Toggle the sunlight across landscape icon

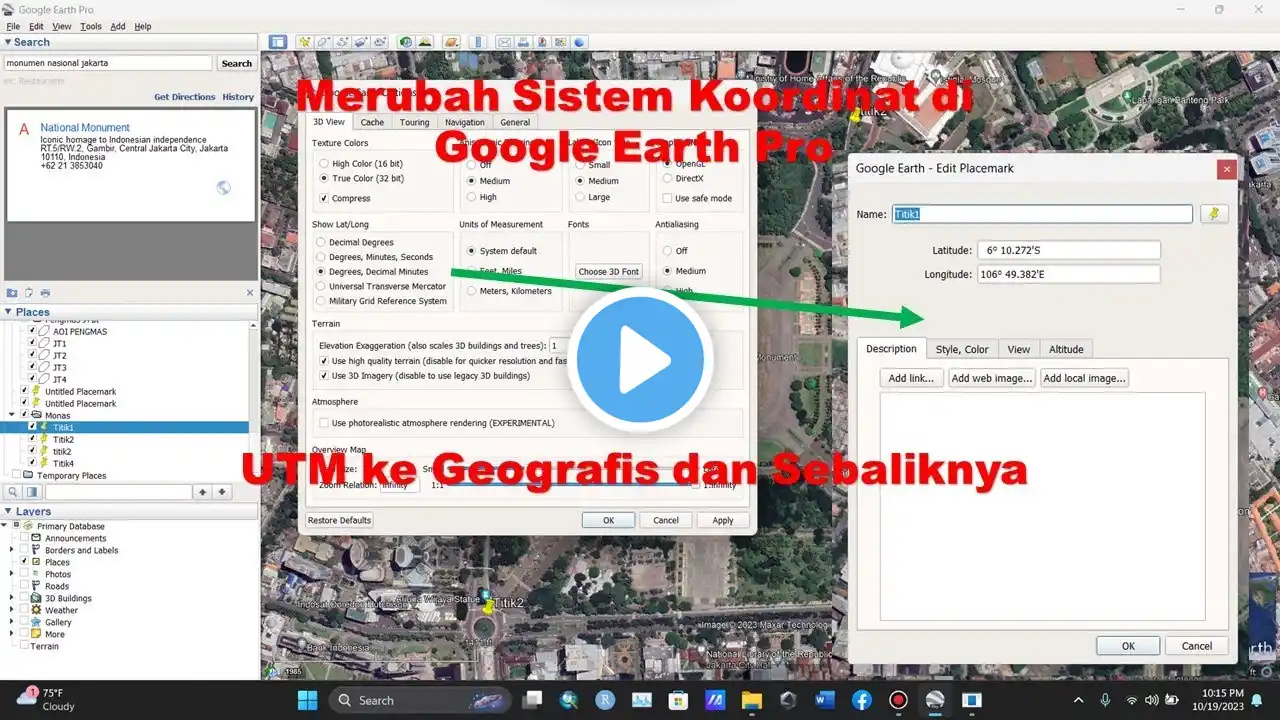[425, 42]
